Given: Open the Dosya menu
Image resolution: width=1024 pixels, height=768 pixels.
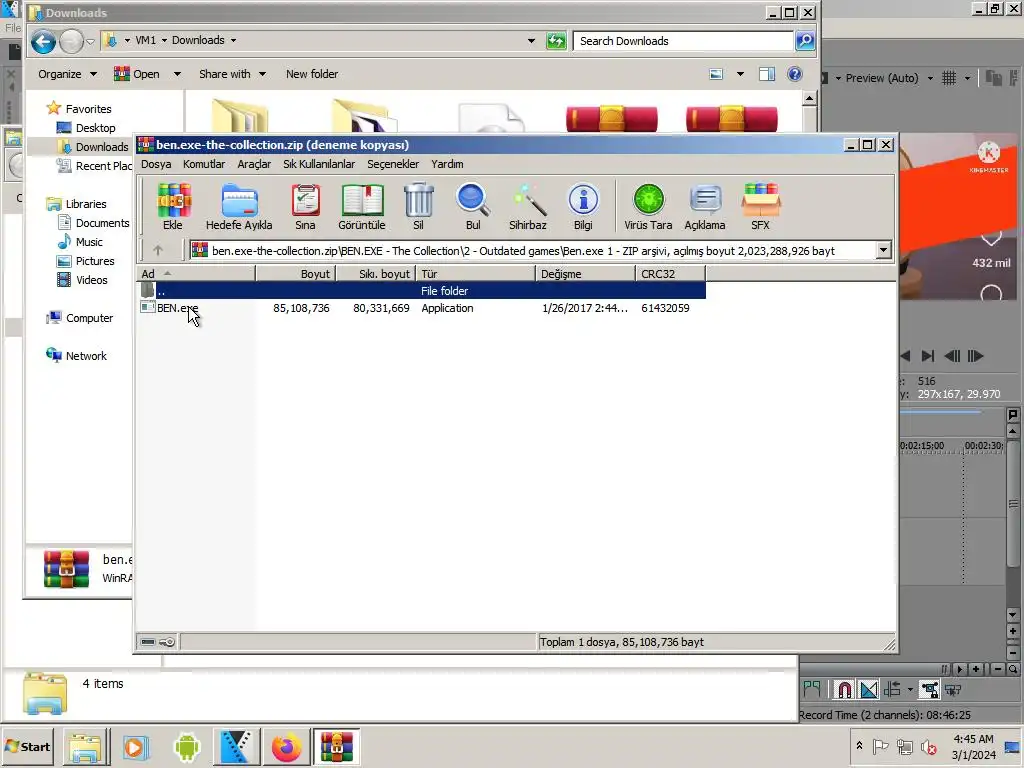Looking at the screenshot, I should [156, 164].
